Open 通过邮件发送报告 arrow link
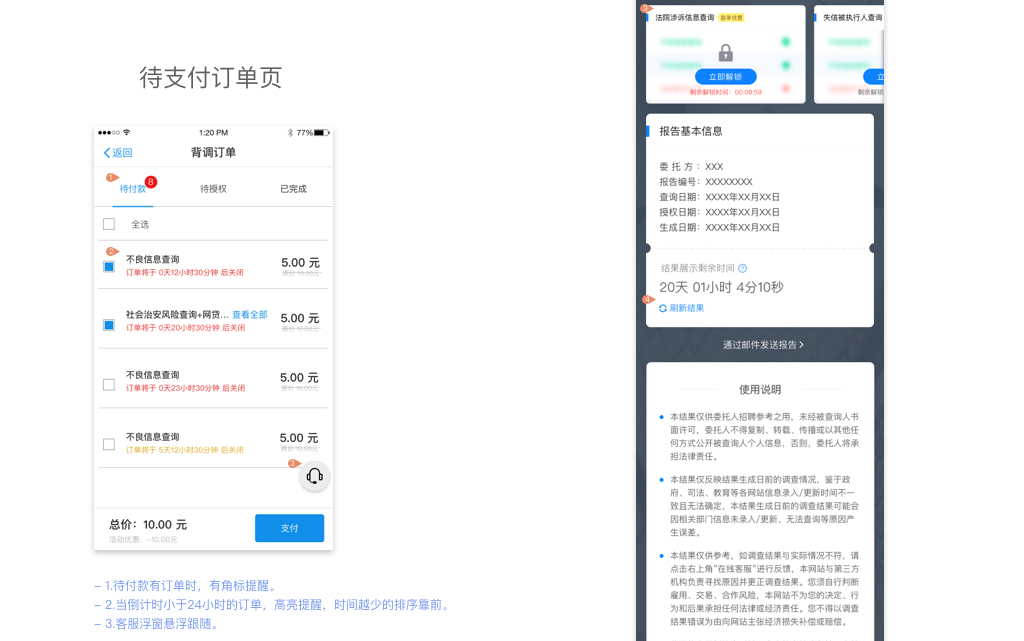The height and width of the screenshot is (641, 1024). pyautogui.click(x=763, y=345)
